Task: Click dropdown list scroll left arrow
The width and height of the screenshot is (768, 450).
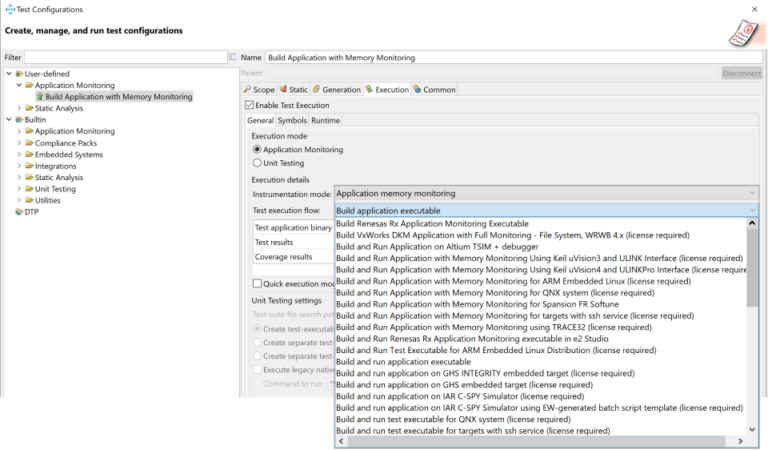Action: pyautogui.click(x=341, y=441)
